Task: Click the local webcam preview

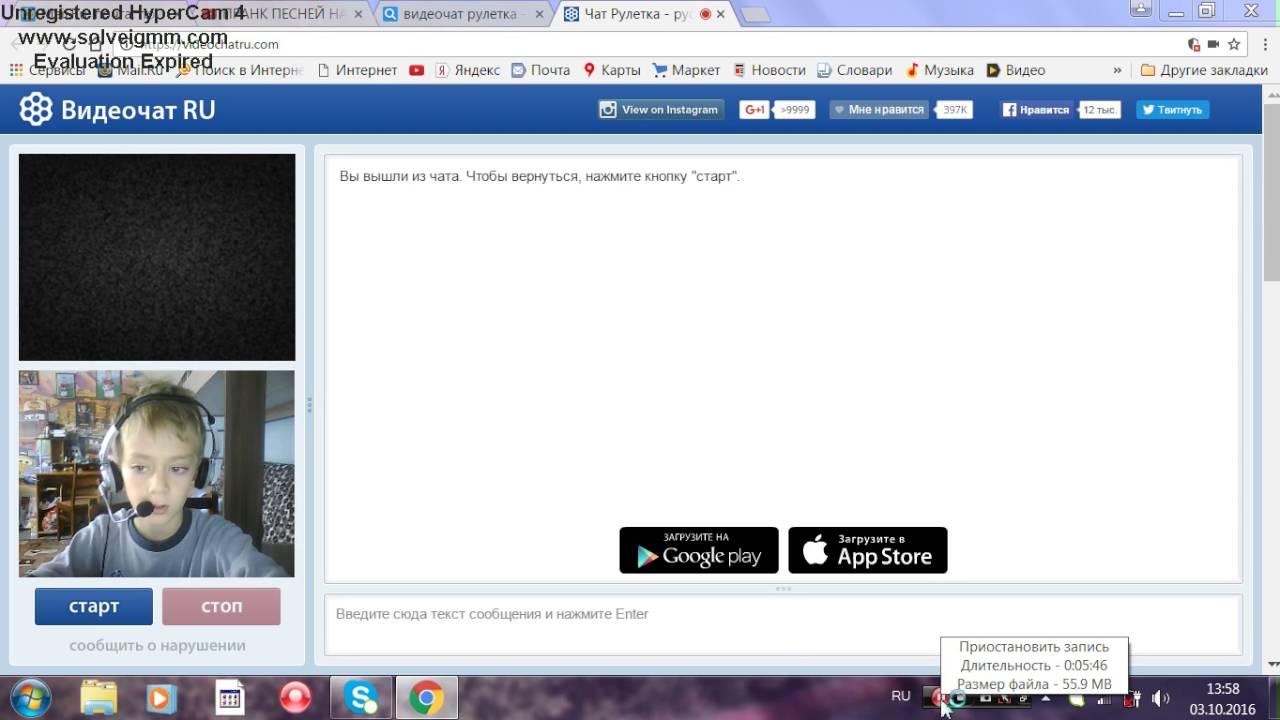Action: 157,473
